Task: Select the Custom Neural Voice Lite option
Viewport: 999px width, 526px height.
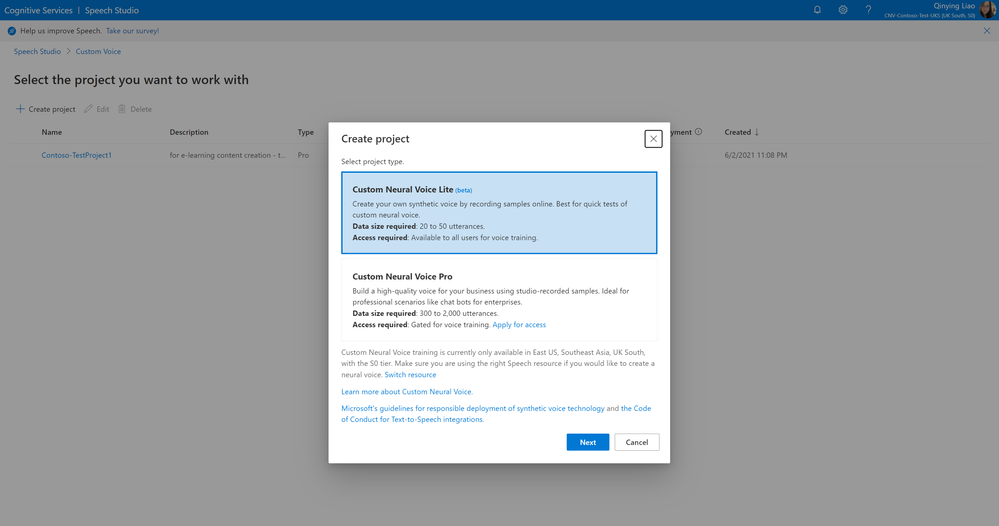Action: click(x=499, y=213)
